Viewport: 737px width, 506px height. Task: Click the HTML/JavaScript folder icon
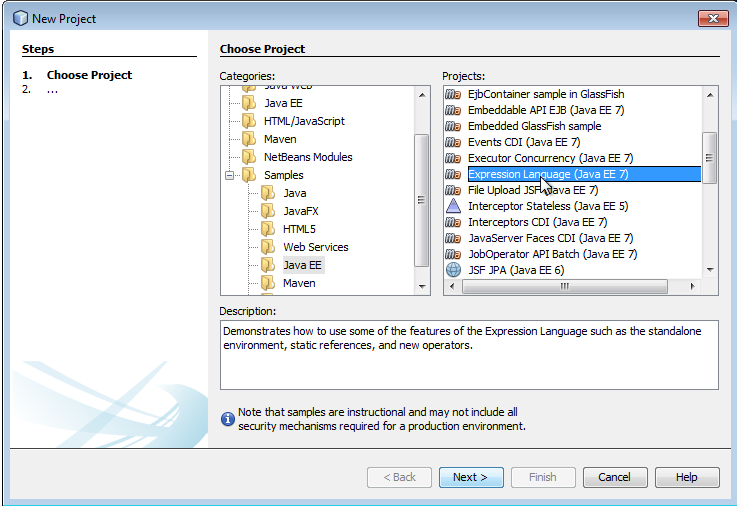point(249,121)
